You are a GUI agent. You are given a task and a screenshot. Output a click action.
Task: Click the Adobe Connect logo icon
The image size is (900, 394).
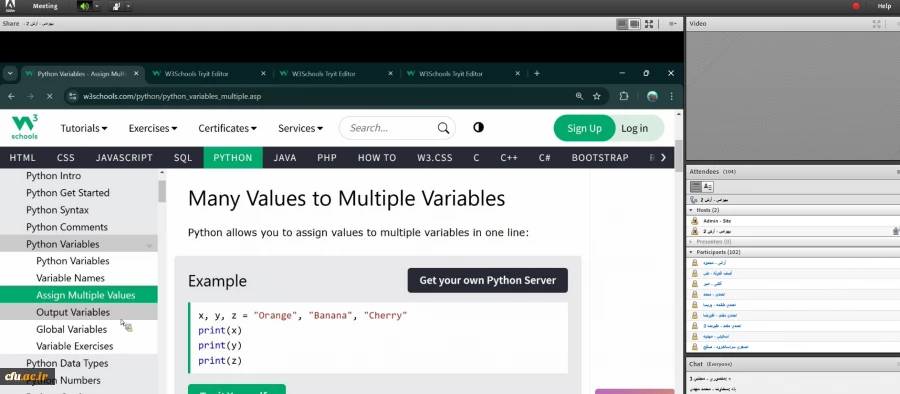[10, 6]
